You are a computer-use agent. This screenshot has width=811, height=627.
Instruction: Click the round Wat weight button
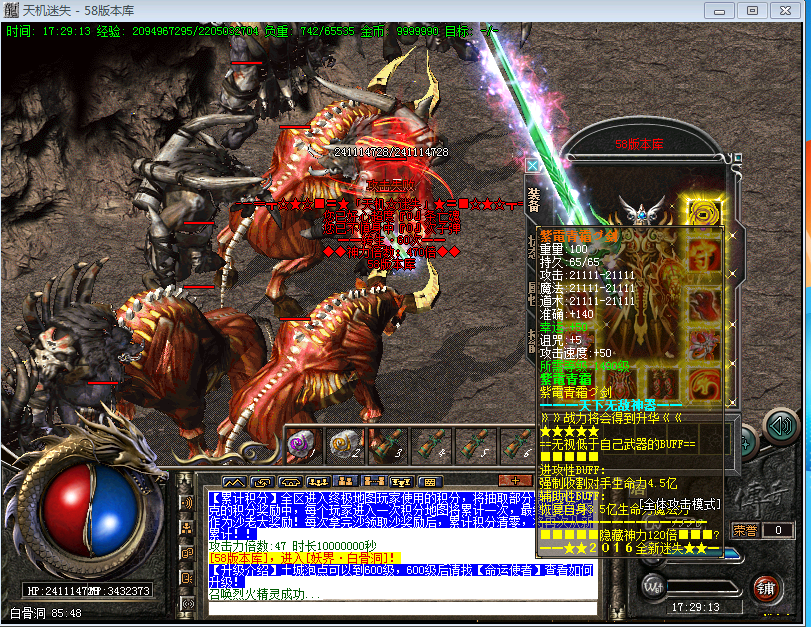coord(653,587)
